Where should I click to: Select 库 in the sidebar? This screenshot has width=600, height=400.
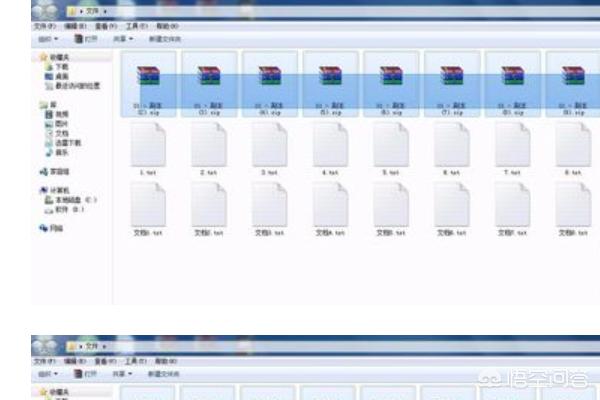[x=49, y=104]
